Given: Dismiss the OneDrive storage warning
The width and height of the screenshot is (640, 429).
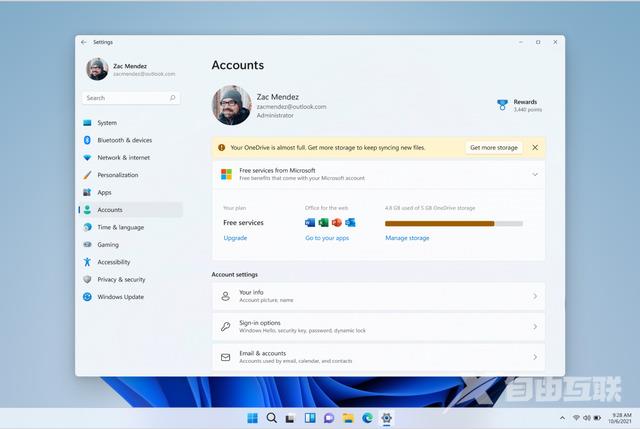Looking at the screenshot, I should point(535,147).
